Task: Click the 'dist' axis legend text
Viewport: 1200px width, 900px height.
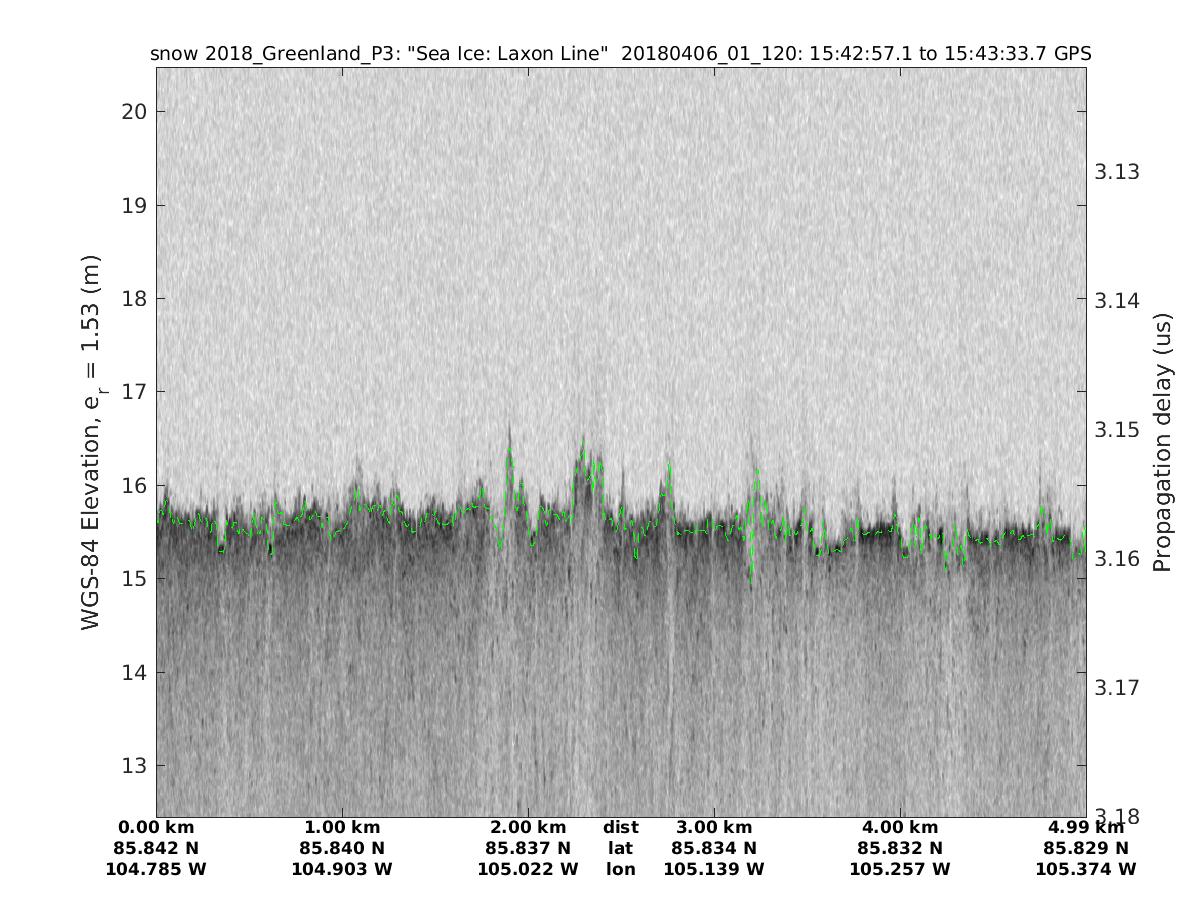Action: (x=621, y=827)
